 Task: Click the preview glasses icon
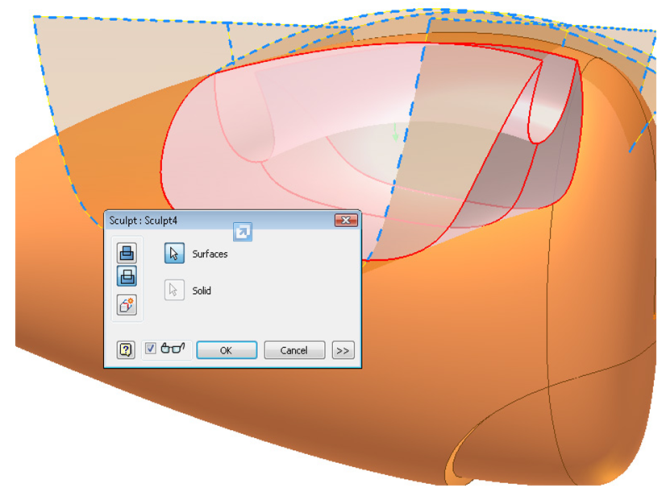coord(173,348)
